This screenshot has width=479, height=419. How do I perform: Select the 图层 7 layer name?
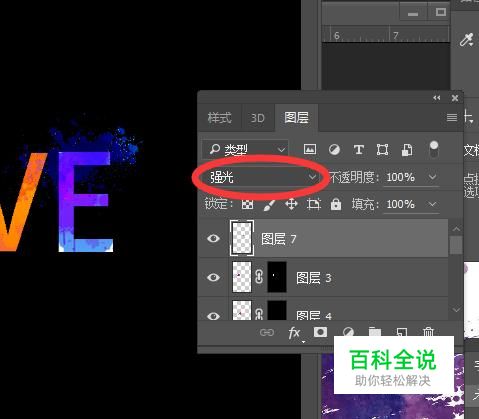[279, 239]
